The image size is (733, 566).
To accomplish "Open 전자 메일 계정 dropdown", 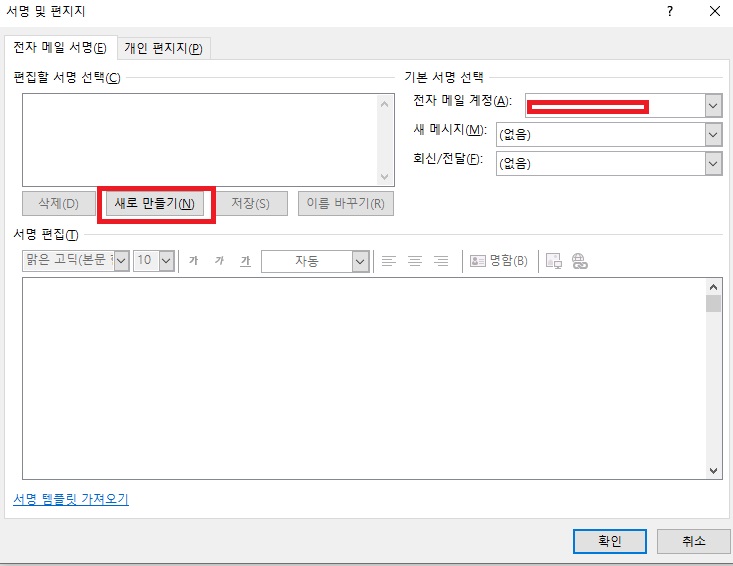I will pyautogui.click(x=713, y=106).
